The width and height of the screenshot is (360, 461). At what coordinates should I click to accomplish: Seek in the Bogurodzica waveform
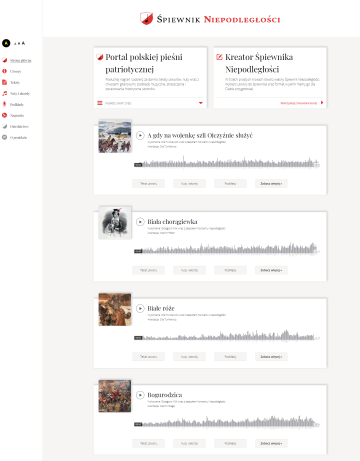[227, 422]
